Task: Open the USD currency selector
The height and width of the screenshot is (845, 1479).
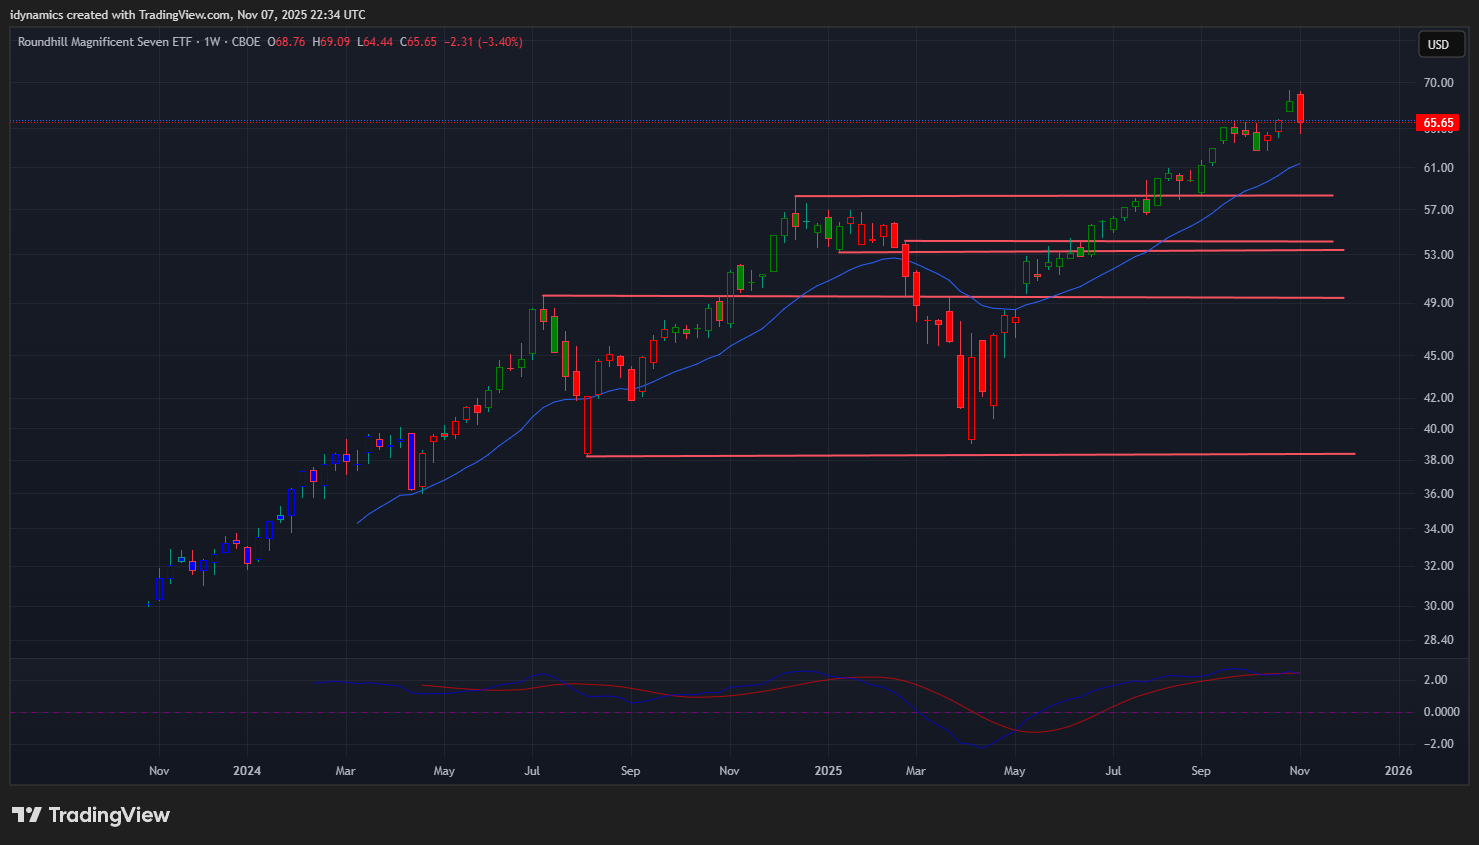Action: tap(1438, 44)
